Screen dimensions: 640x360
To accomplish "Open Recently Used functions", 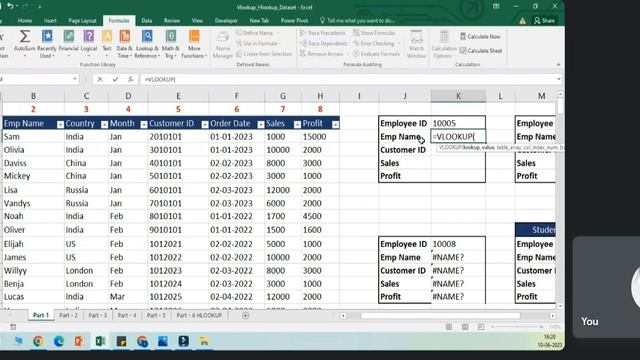I will pos(47,43).
